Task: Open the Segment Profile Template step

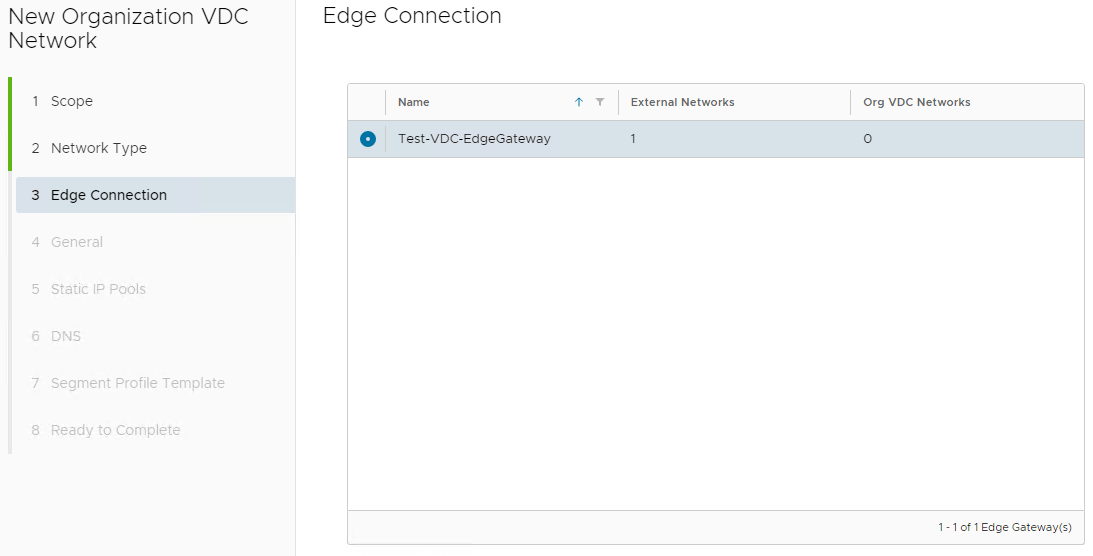Action: (x=138, y=383)
